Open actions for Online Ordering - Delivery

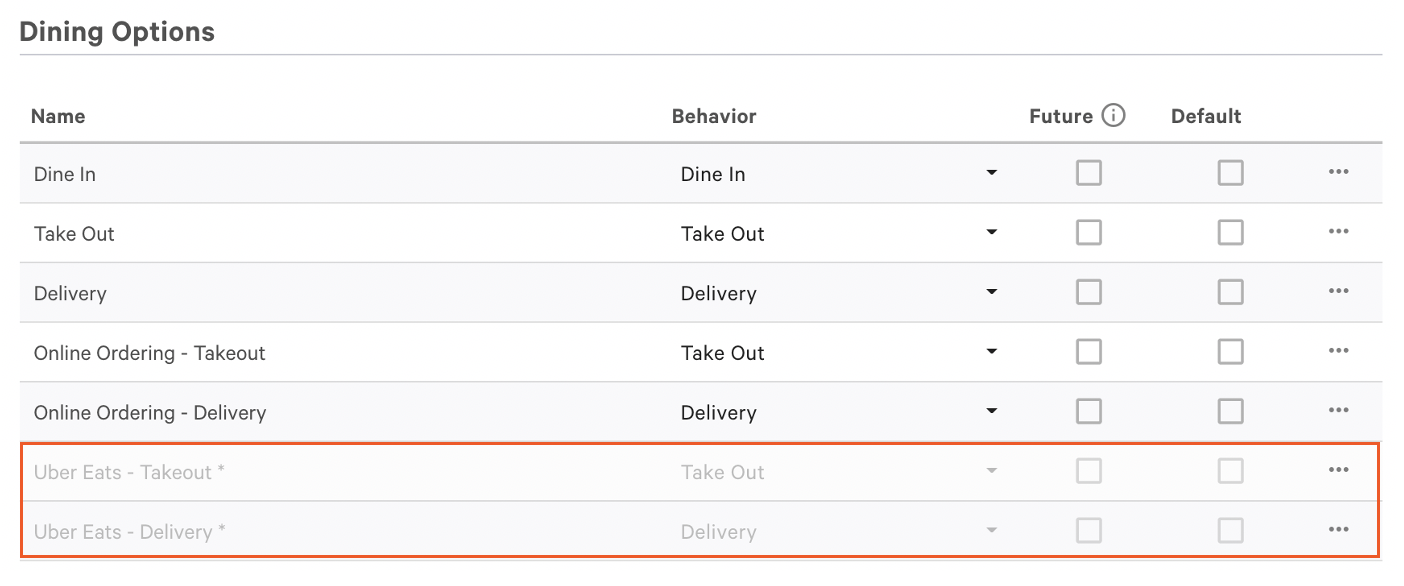[1338, 411]
